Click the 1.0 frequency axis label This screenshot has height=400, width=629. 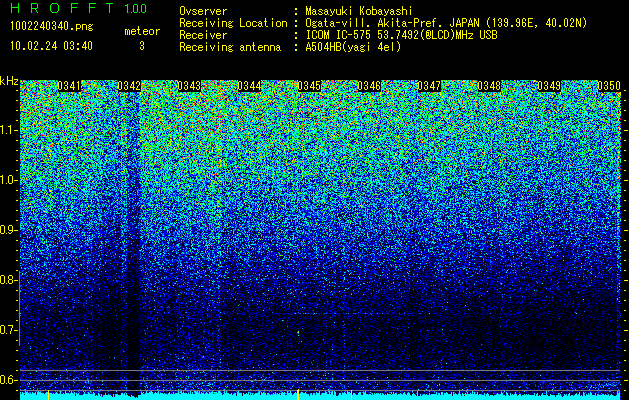click(8, 180)
